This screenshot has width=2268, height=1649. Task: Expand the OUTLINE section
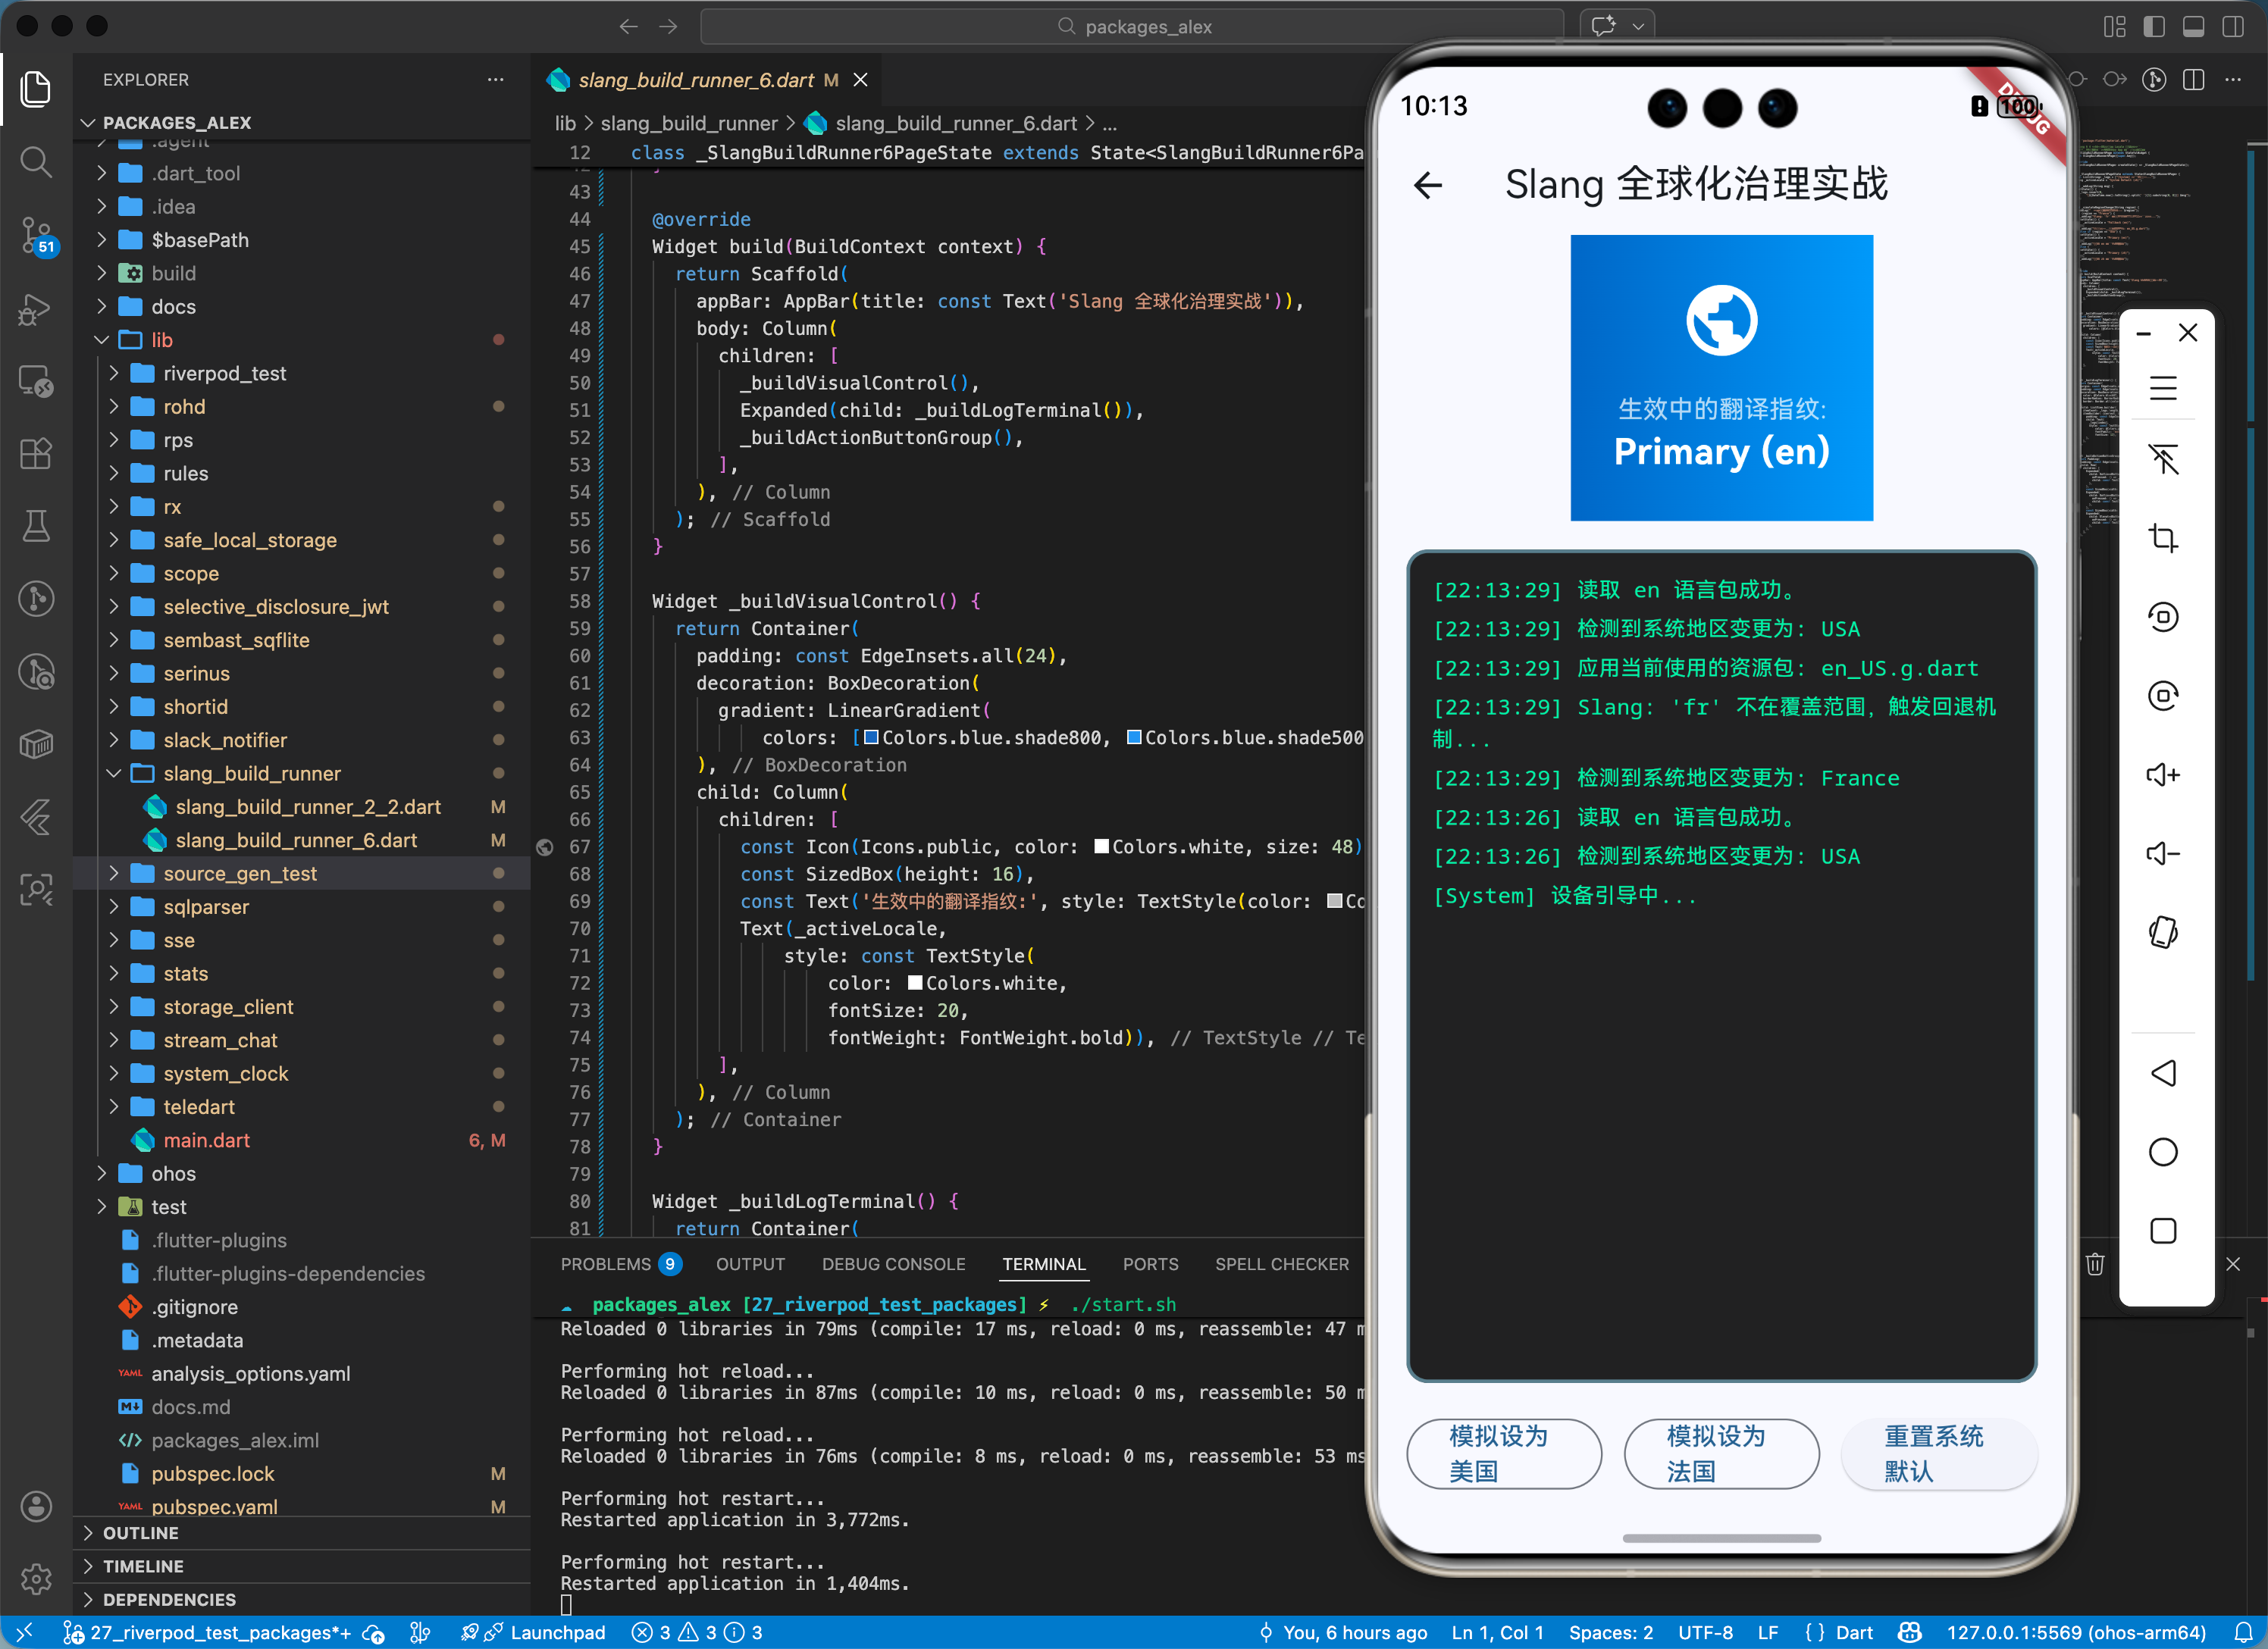(140, 1533)
